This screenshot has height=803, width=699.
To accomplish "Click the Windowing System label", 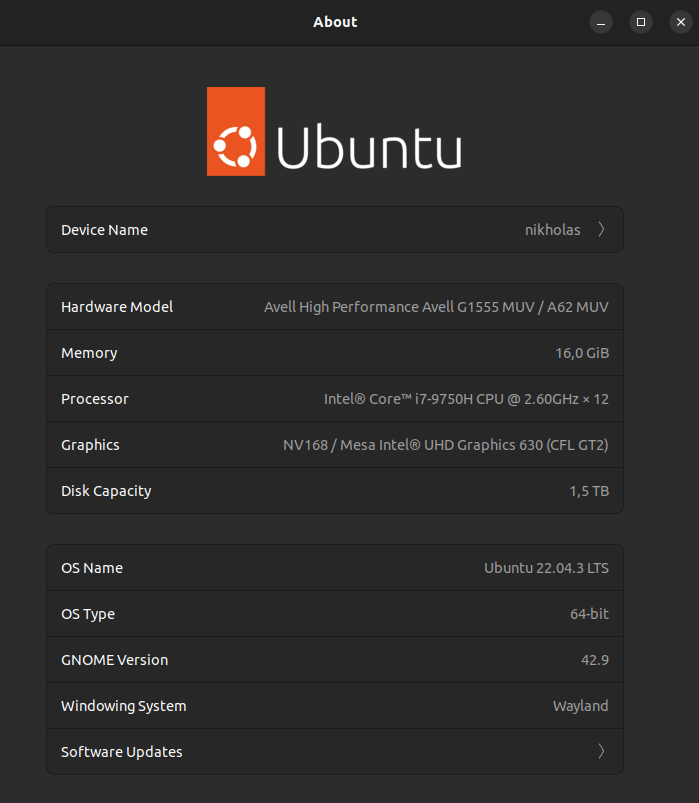I will 123,706.
